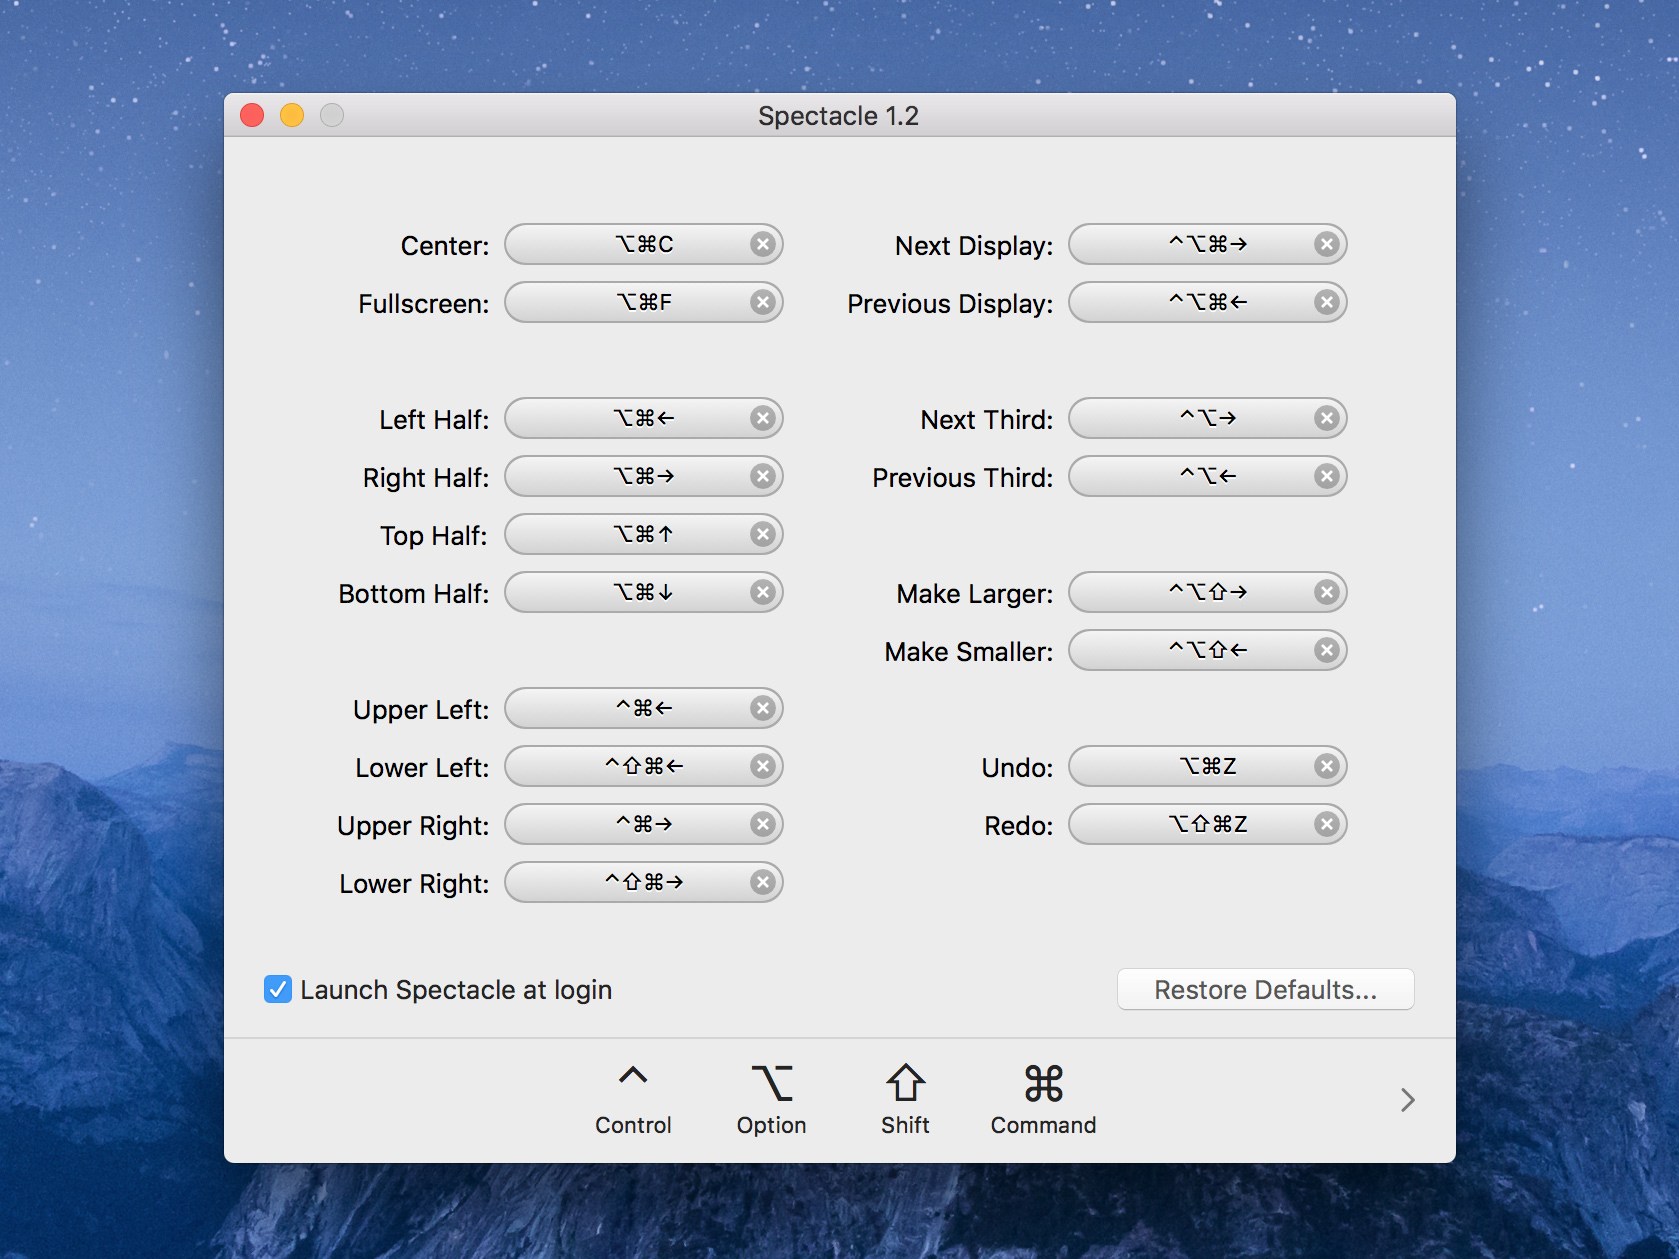Clear the Center shortcut with its X icon
Viewport: 1679px width, 1259px height.
click(x=762, y=245)
